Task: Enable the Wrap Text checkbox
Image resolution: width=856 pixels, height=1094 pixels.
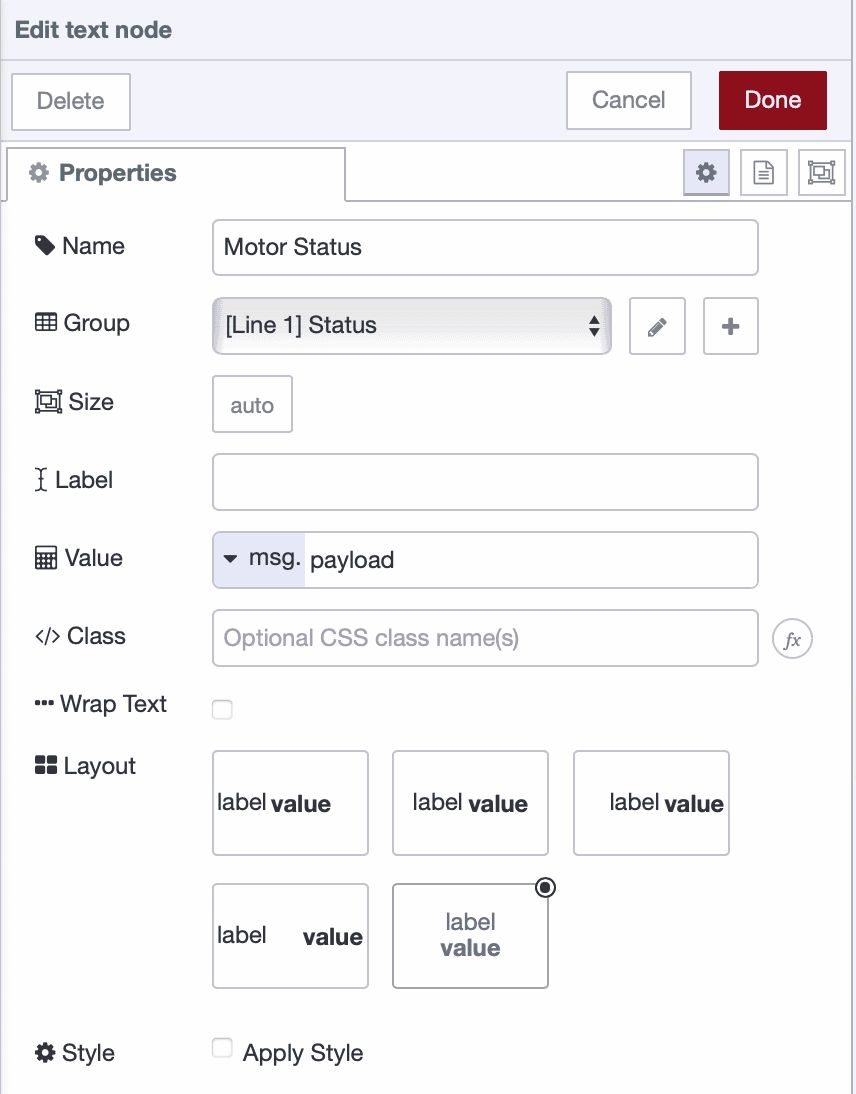Action: 222,708
